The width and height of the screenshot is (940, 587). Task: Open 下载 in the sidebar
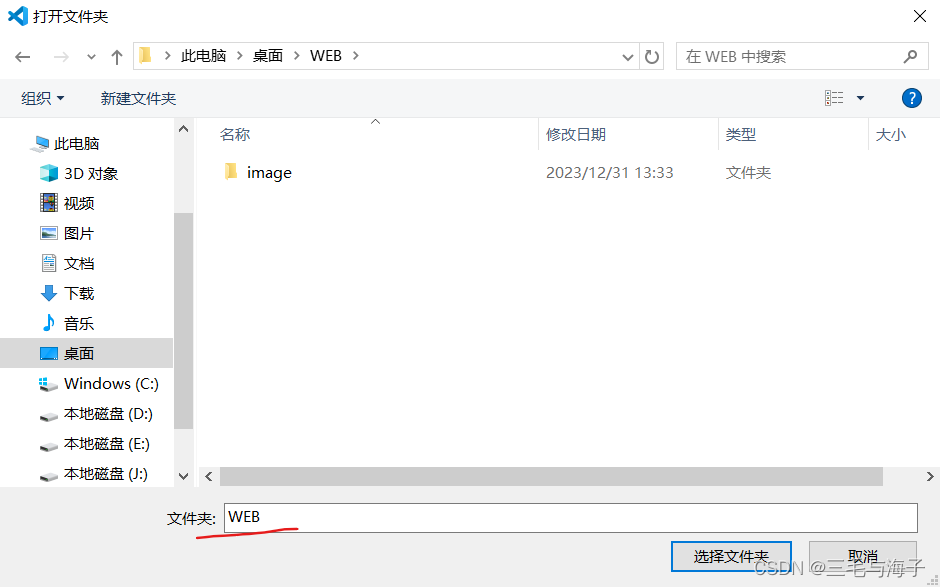coord(79,294)
